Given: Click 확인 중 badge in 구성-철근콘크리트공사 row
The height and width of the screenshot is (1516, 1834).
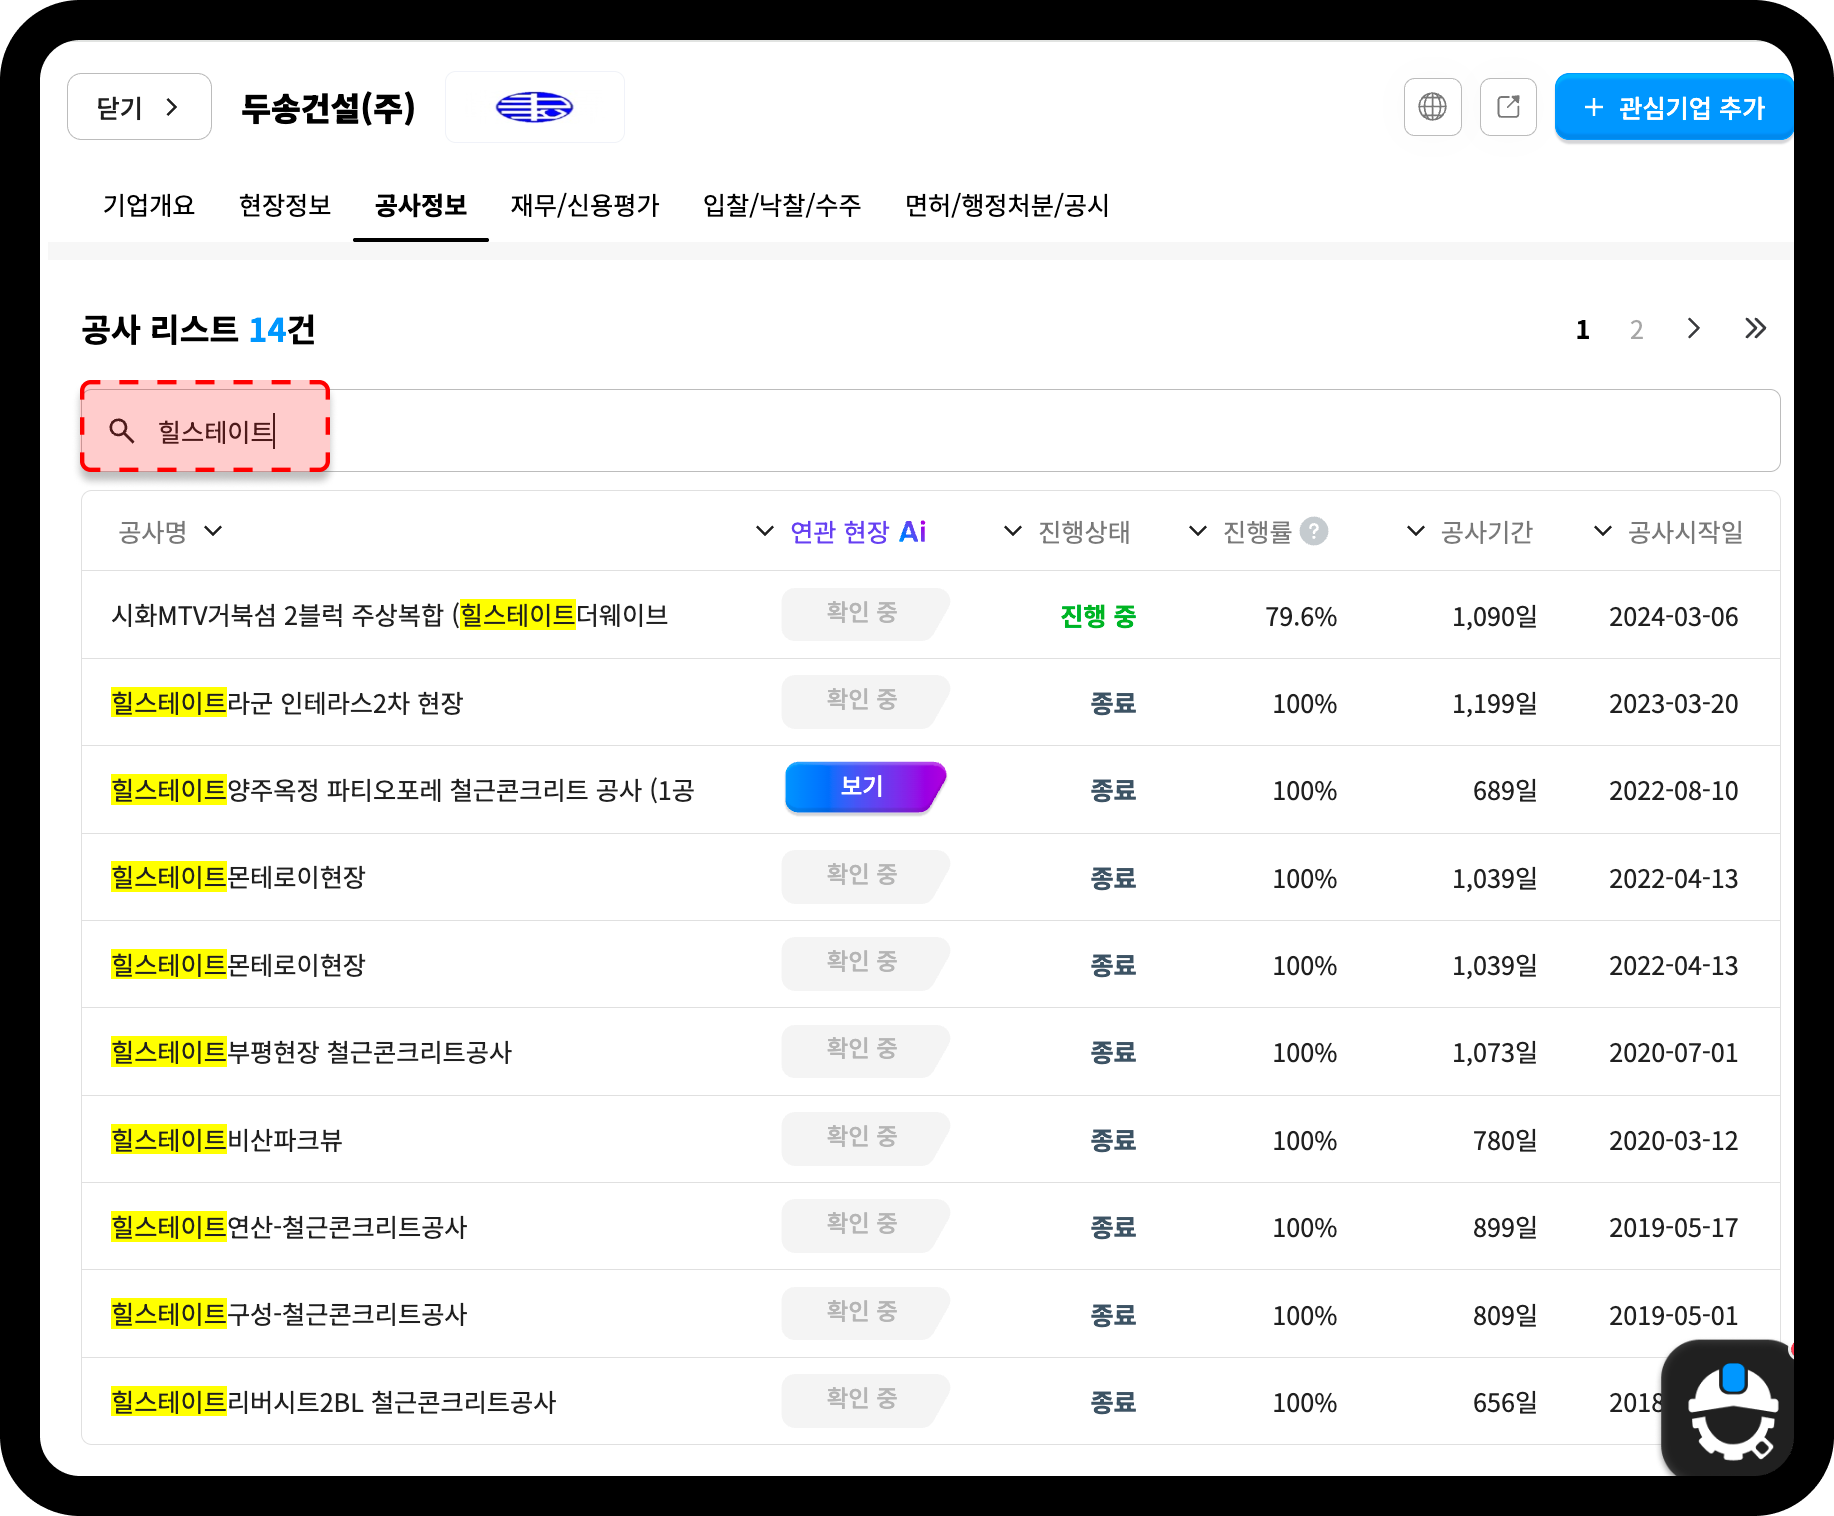Looking at the screenshot, I should tap(865, 1312).
